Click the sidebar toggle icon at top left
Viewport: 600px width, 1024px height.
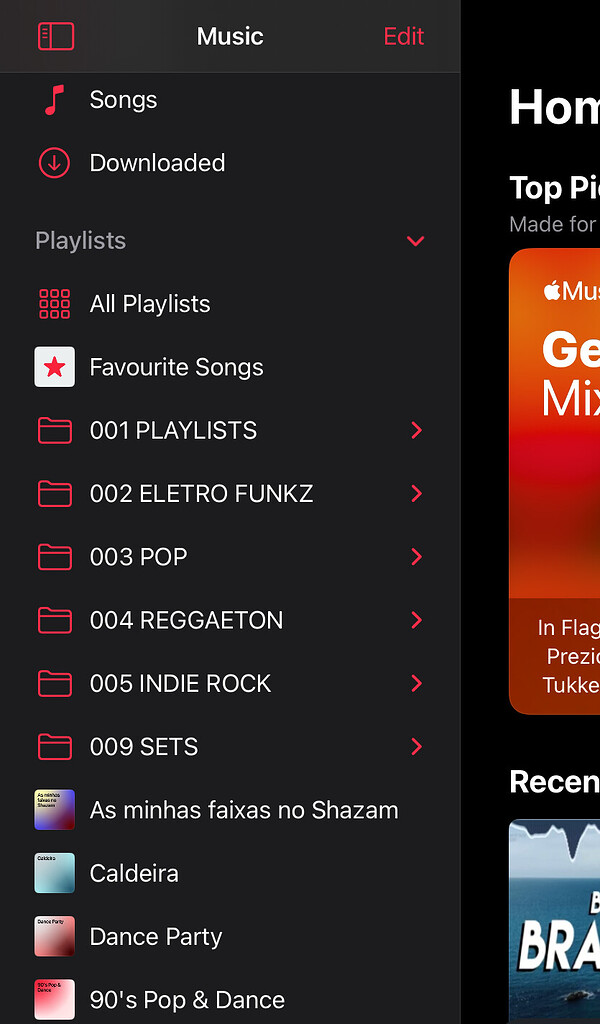(56, 36)
